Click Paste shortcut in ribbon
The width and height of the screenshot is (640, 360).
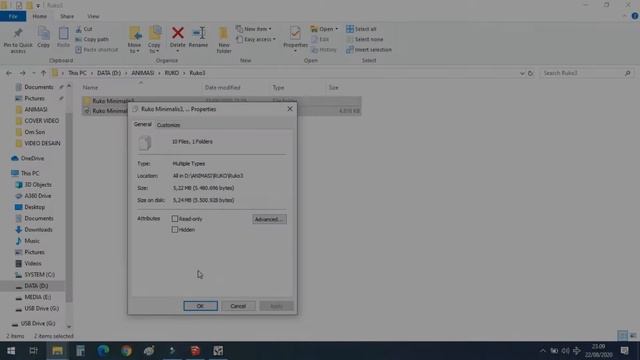[x=97, y=50]
